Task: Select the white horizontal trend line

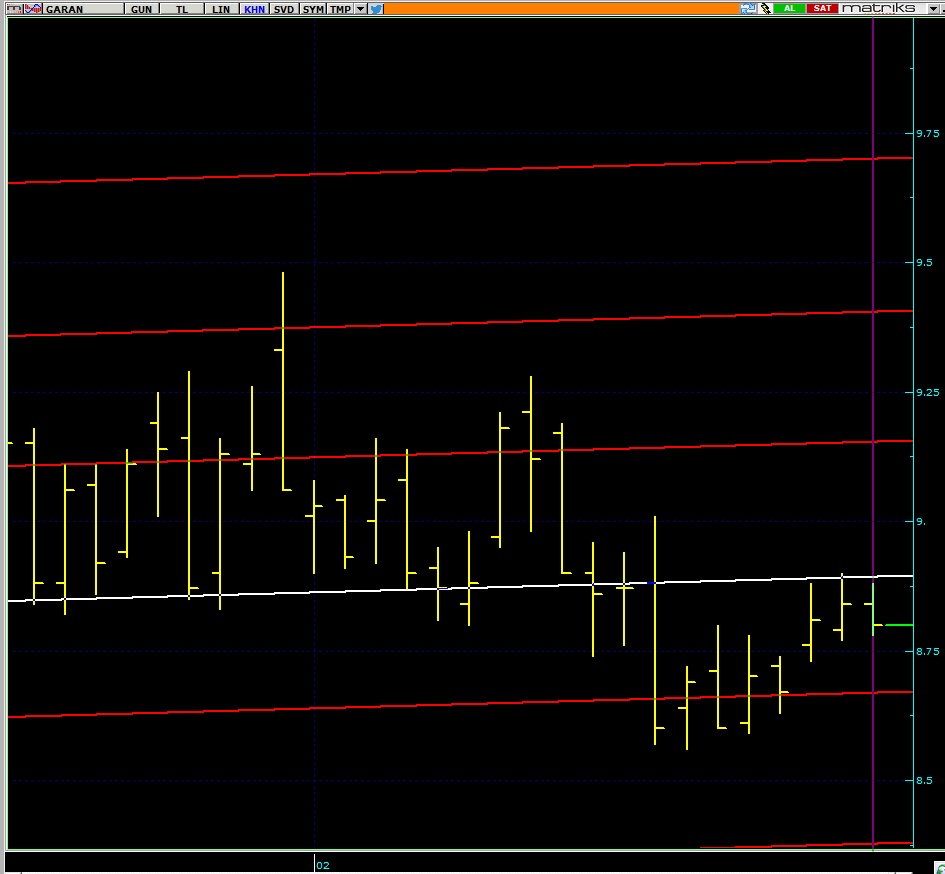Action: [460, 588]
